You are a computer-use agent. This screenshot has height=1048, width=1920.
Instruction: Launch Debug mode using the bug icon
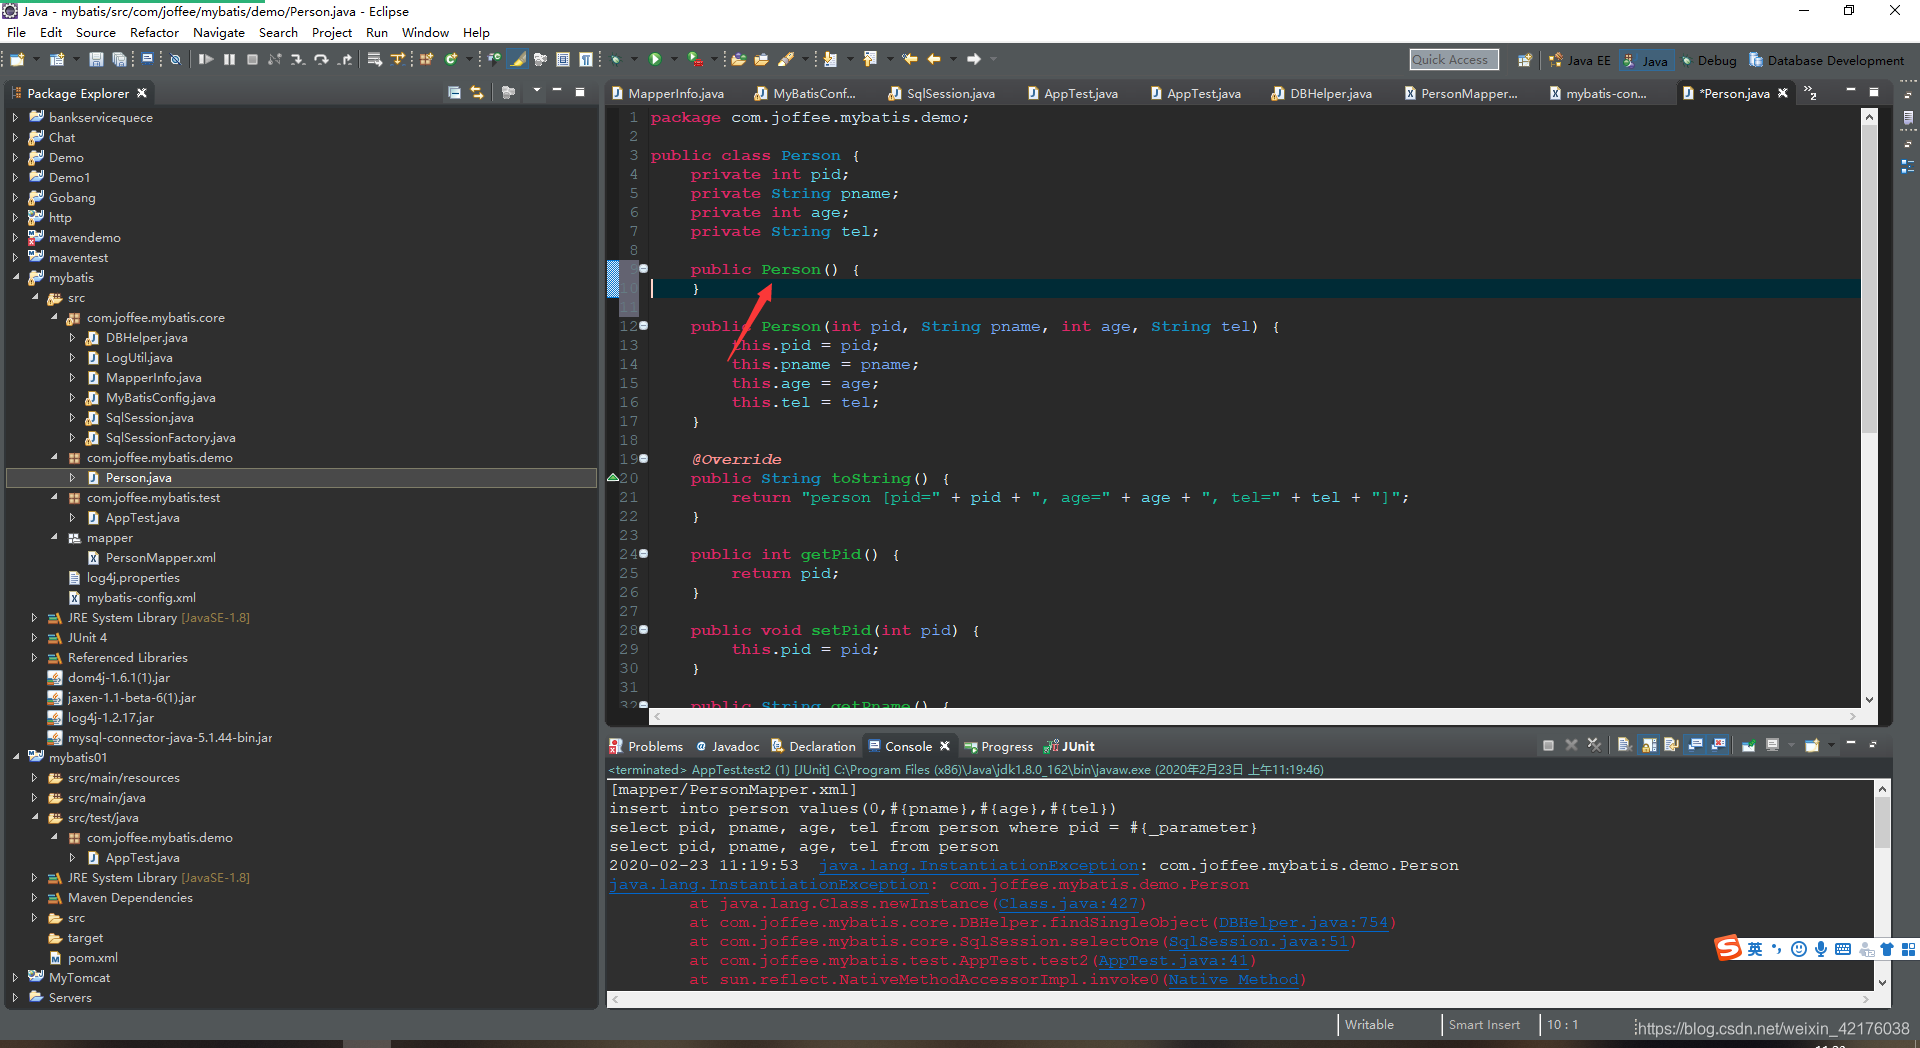coord(617,59)
